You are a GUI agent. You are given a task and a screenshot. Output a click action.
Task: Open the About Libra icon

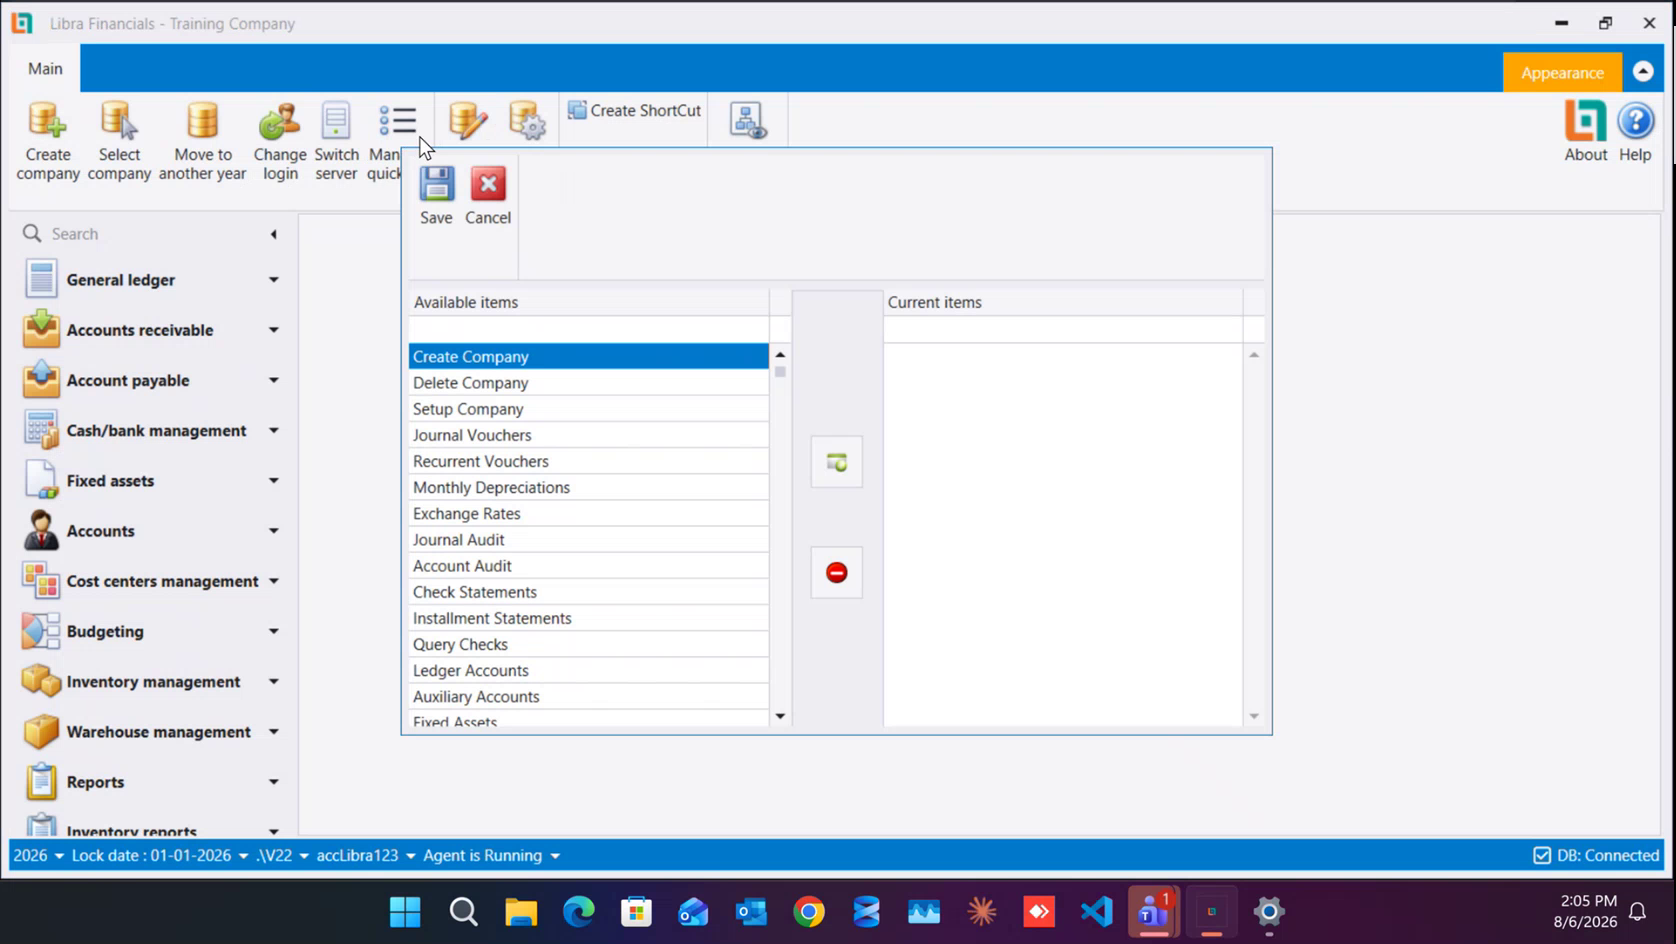1585,131
